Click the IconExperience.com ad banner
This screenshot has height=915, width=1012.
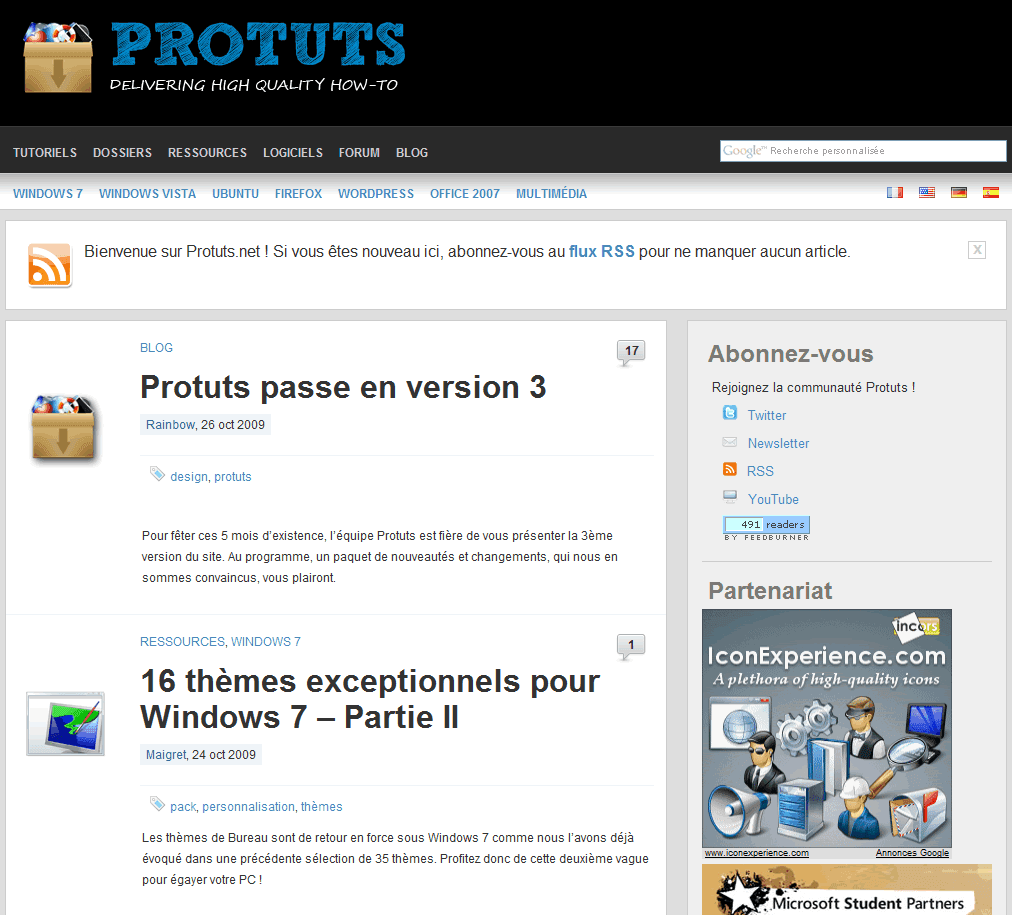827,728
